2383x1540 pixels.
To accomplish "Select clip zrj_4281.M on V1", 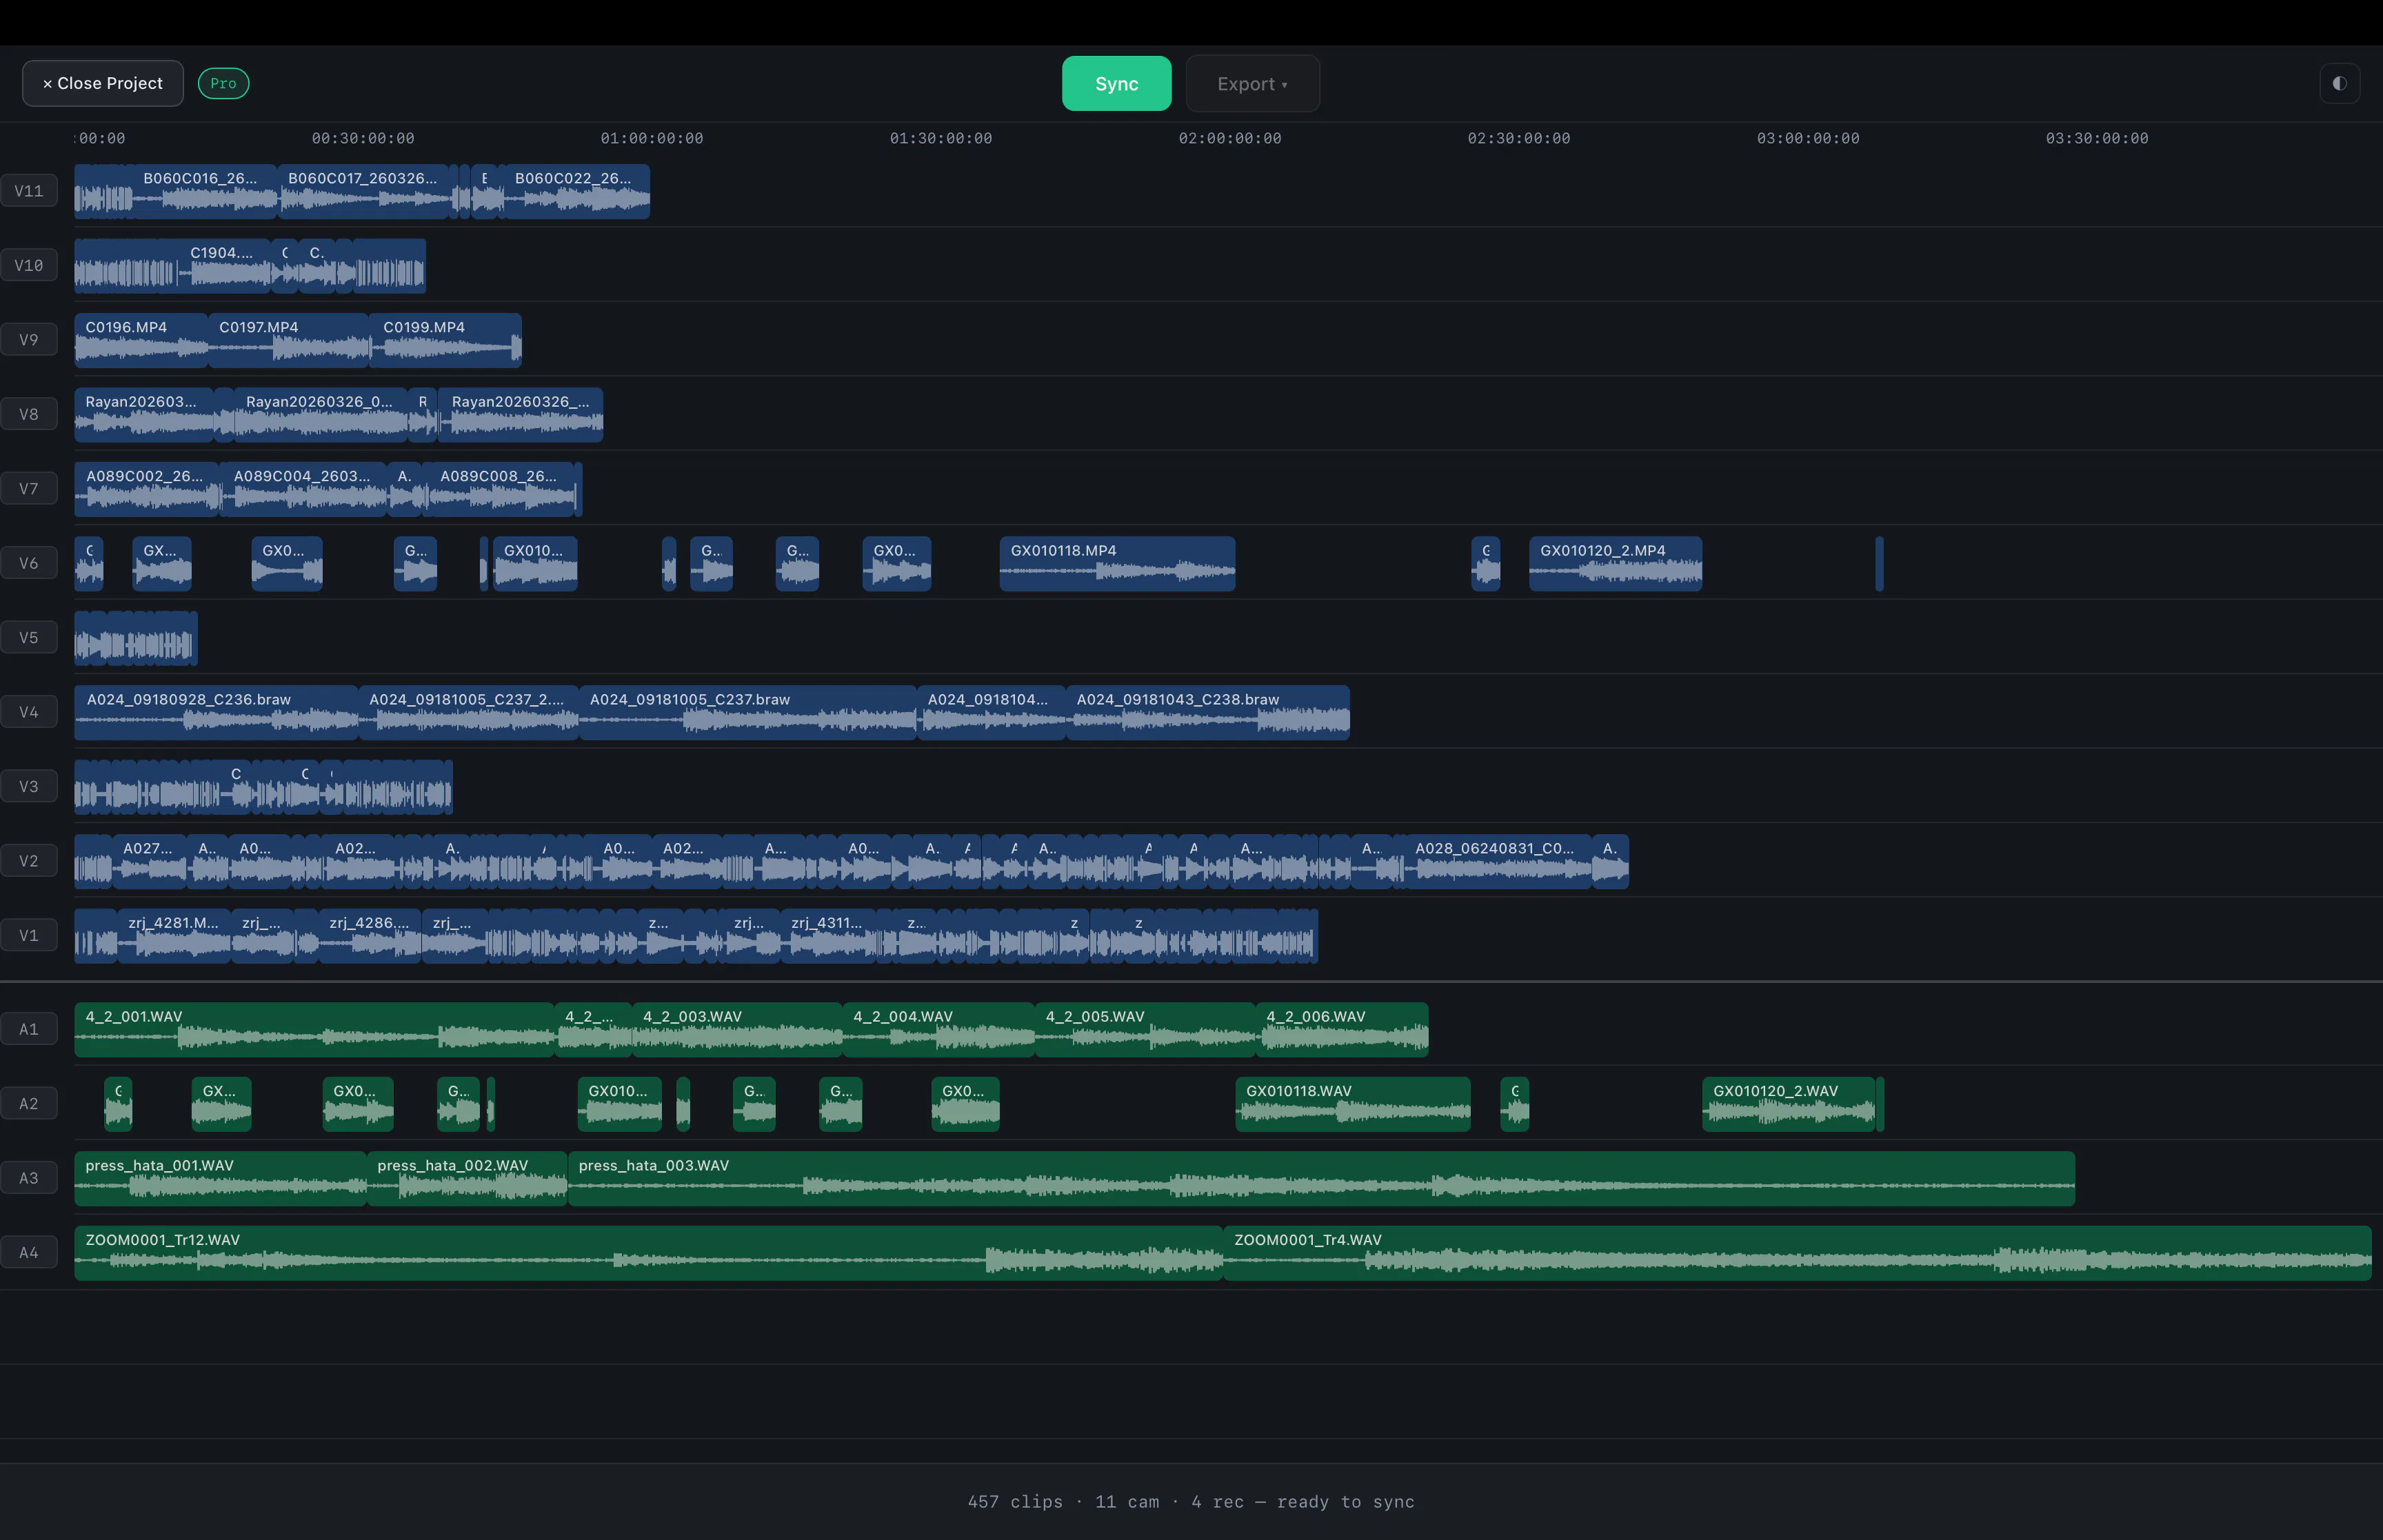I will pyautogui.click(x=174, y=936).
